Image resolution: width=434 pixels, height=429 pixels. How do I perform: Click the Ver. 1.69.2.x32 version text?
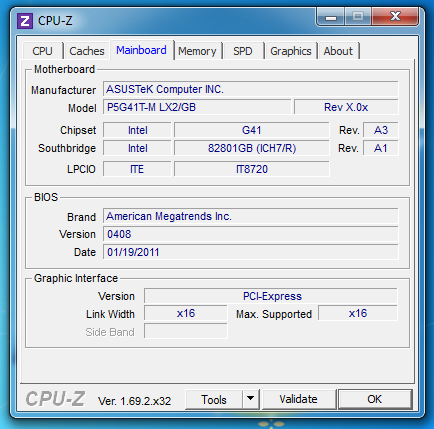(x=134, y=401)
